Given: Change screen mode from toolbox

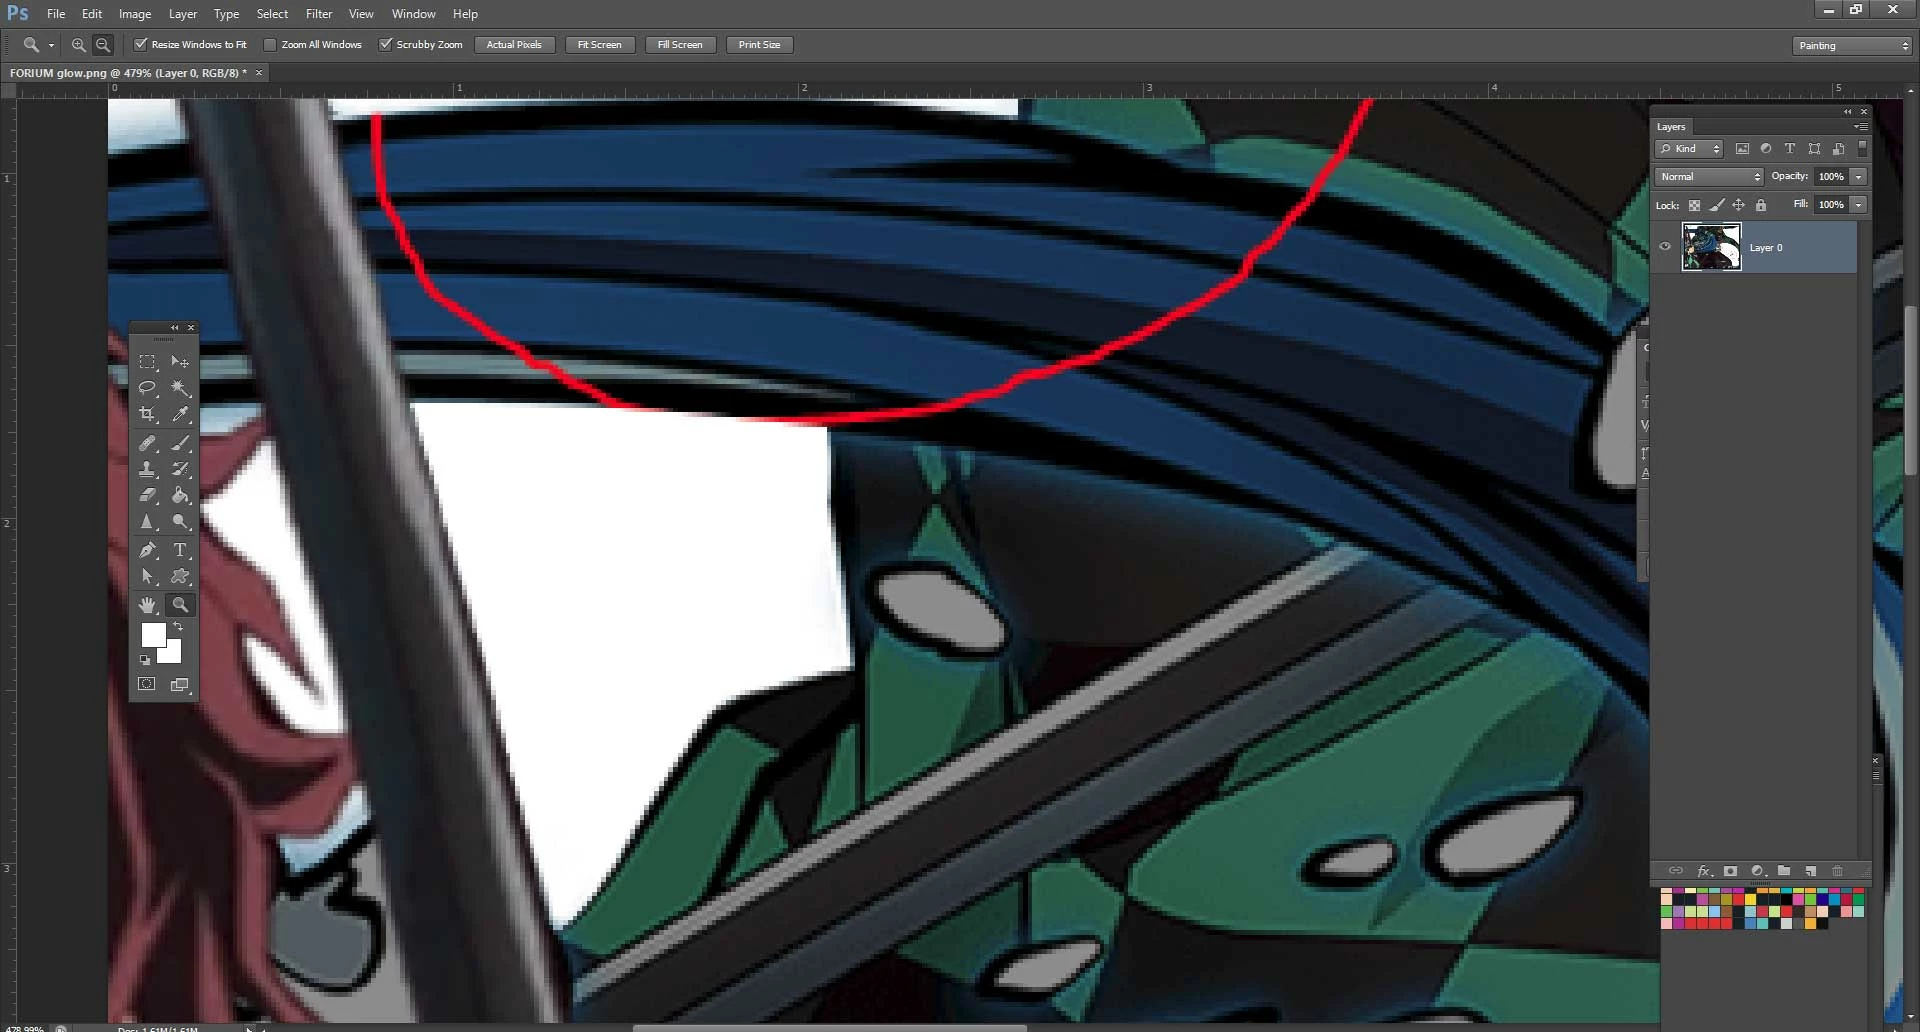Looking at the screenshot, I should 180,685.
